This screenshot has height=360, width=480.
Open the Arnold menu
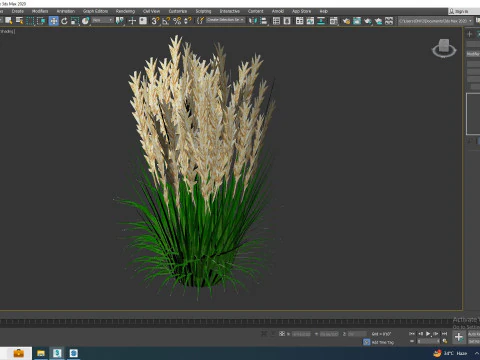point(278,11)
